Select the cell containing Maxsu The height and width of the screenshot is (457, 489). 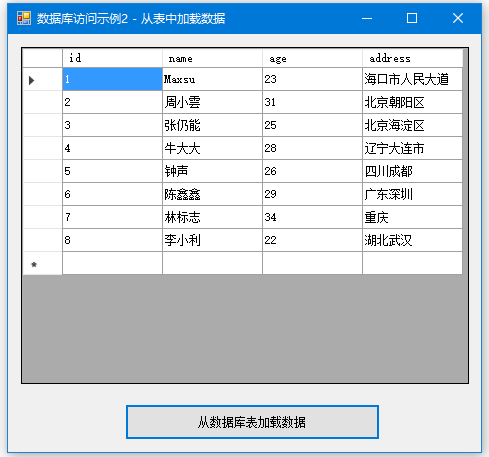click(212, 79)
